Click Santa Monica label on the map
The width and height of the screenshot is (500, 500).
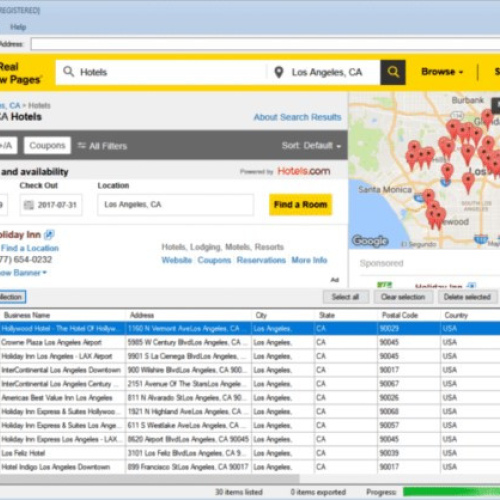pos(385,190)
